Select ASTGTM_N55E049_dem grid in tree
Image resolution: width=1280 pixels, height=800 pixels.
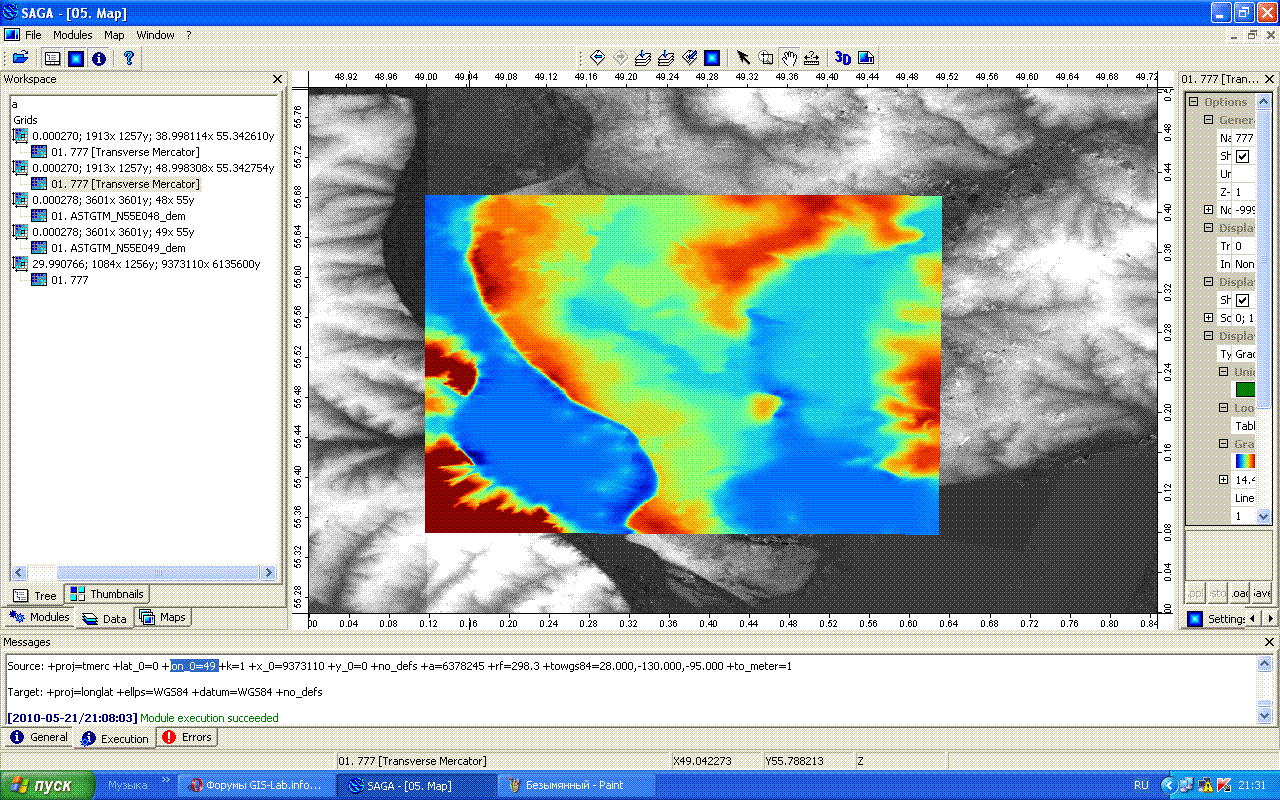click(117, 248)
